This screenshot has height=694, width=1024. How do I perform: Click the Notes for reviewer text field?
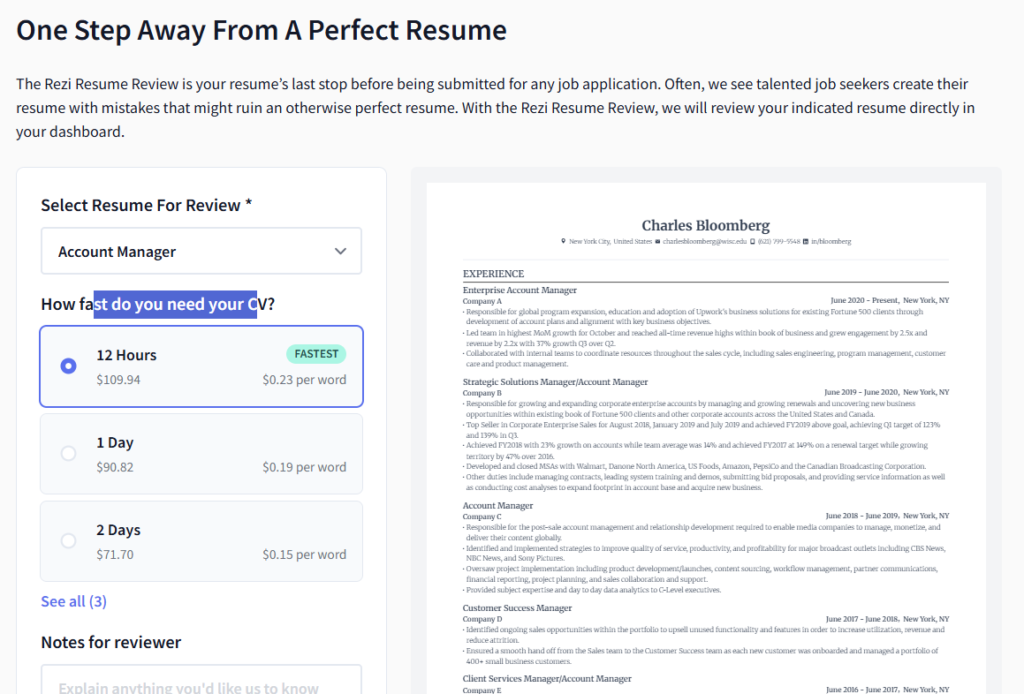point(201,685)
